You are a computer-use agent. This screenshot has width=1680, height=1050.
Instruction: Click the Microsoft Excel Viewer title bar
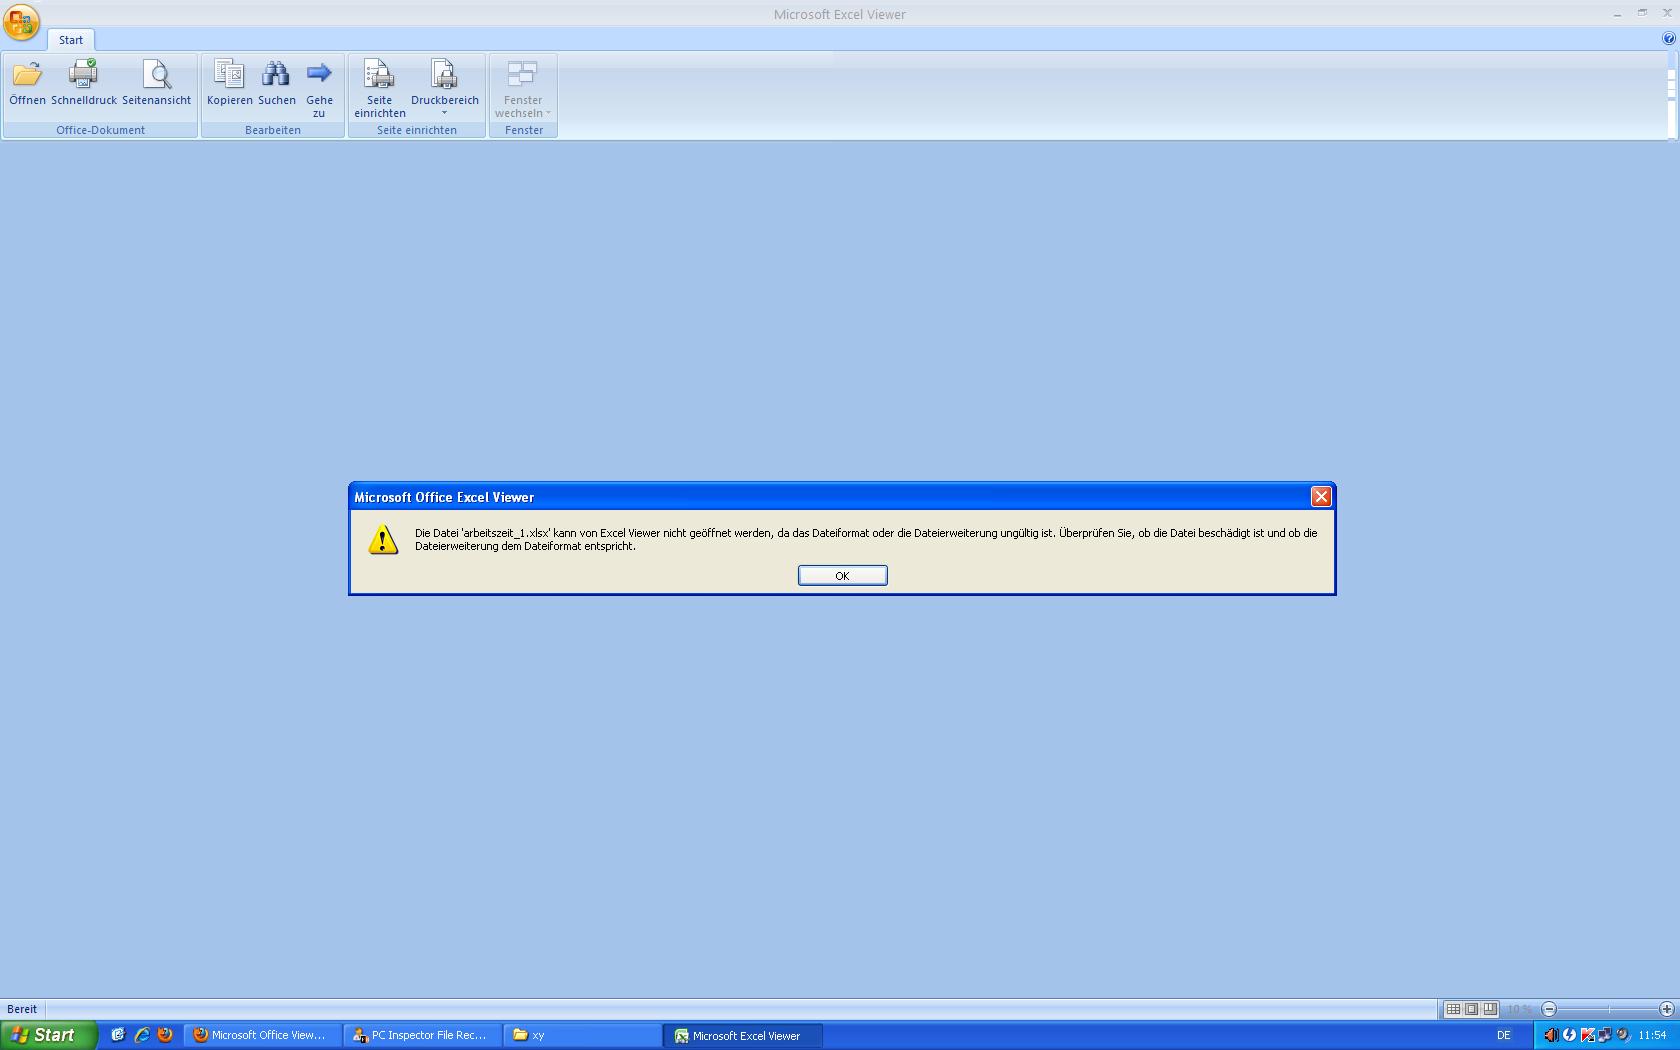pyautogui.click(x=840, y=14)
